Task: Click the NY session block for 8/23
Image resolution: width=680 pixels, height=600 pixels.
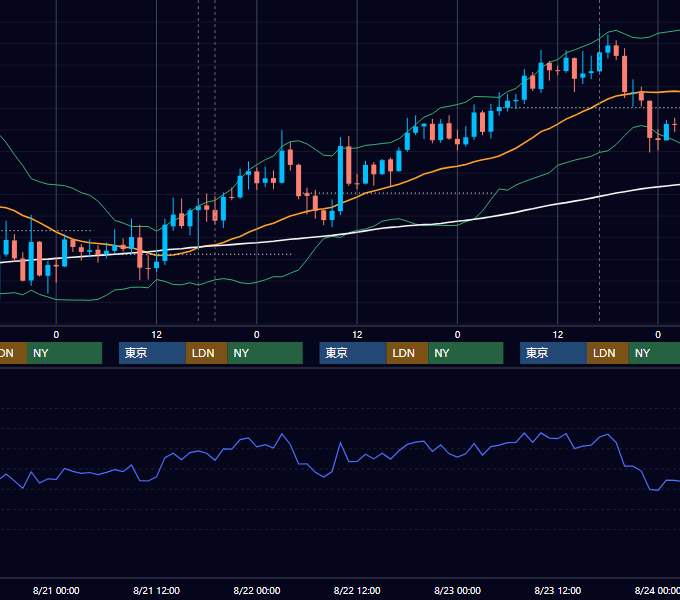Action: pyautogui.click(x=654, y=353)
